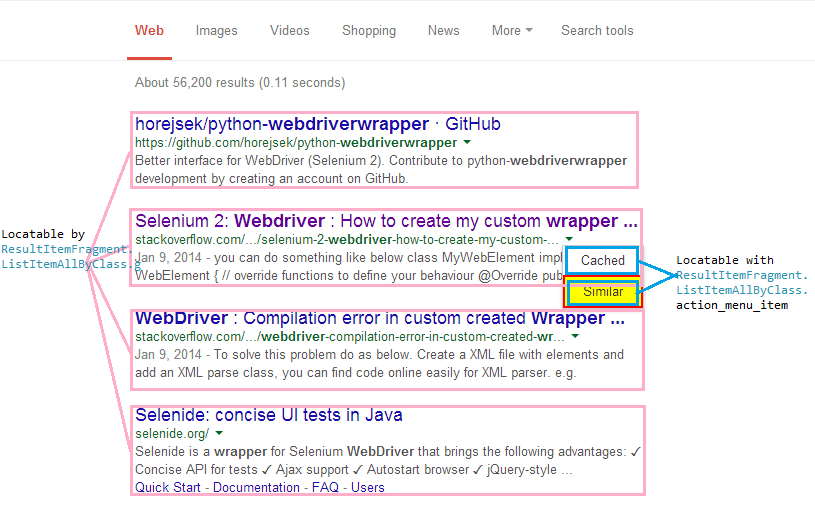815x507 pixels.
Task: Open Selenide: concise UI tests in Java
Action: [269, 415]
